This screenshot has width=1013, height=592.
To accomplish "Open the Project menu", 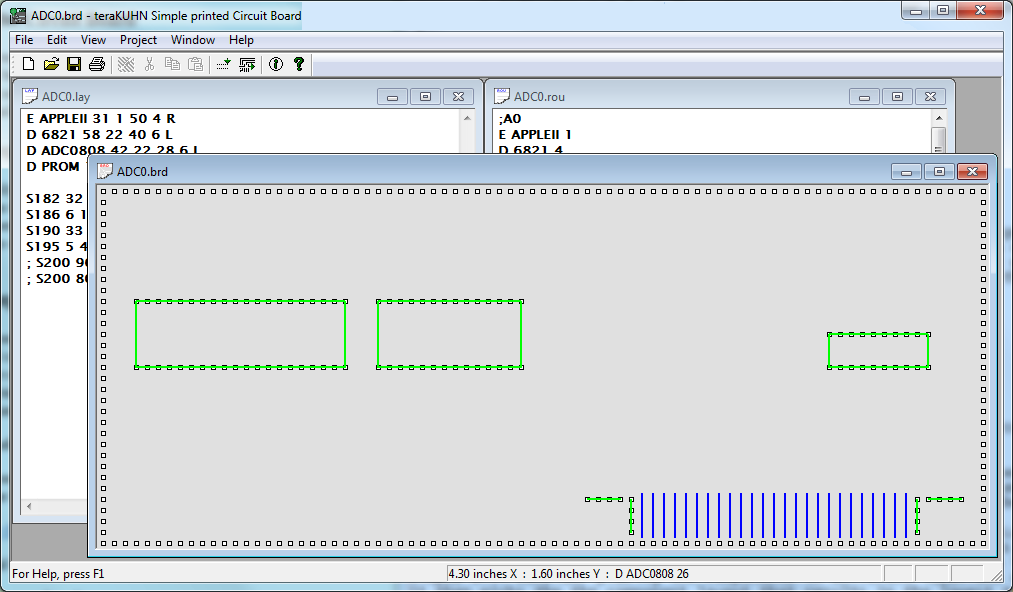I will coord(138,40).
